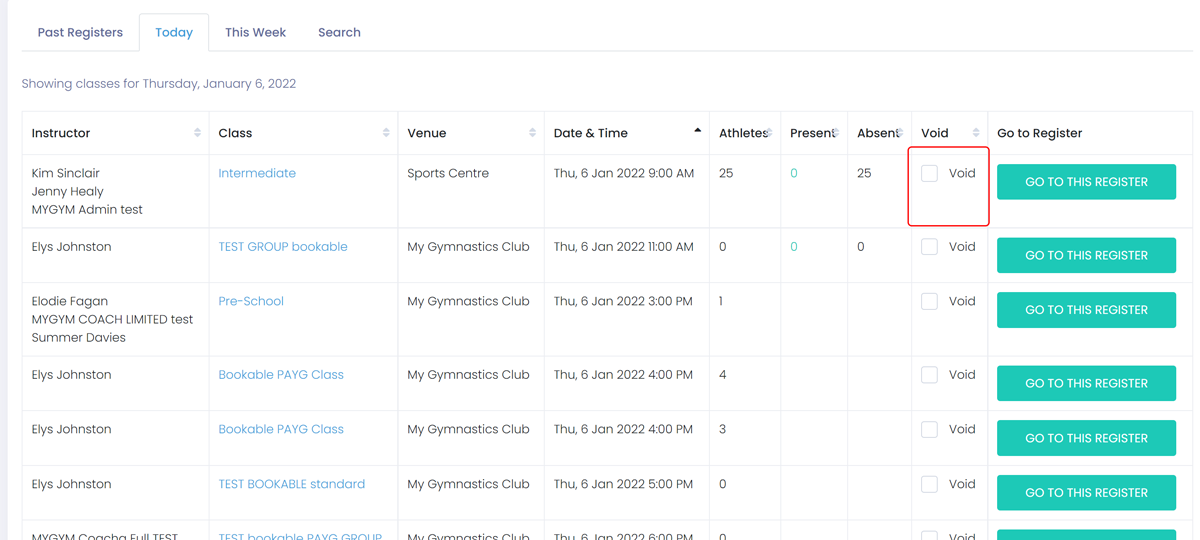
Task: Go to register for TEST BOOKABLE standard
Action: click(x=1086, y=493)
